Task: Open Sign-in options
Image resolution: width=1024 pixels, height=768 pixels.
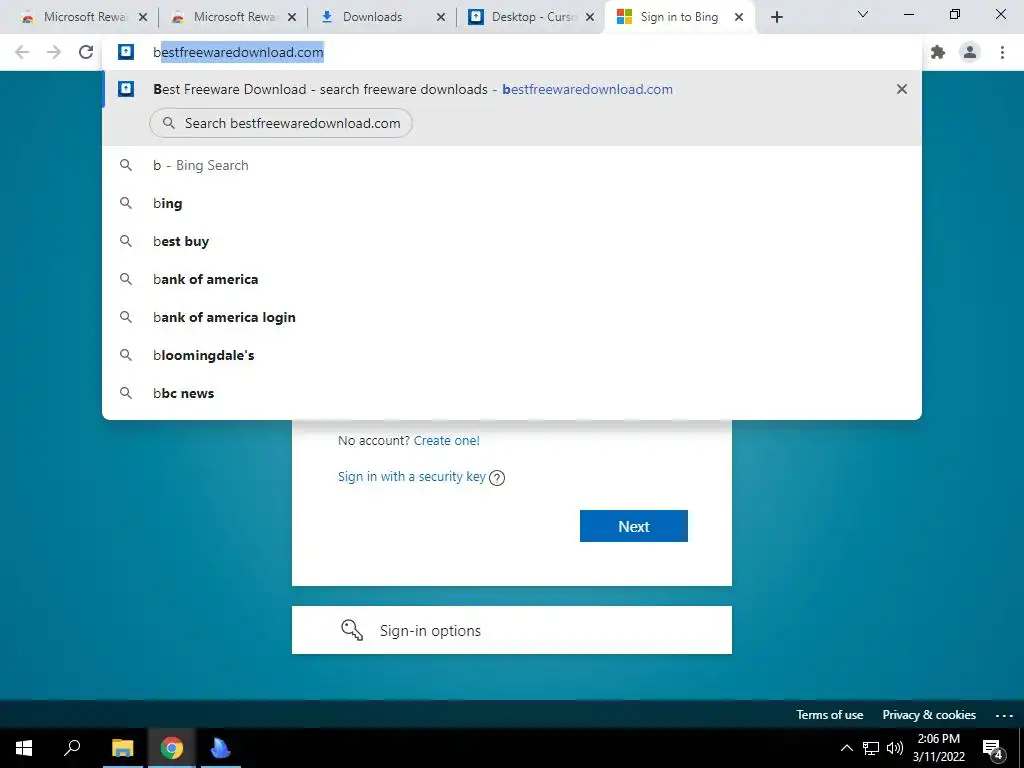Action: coord(512,630)
